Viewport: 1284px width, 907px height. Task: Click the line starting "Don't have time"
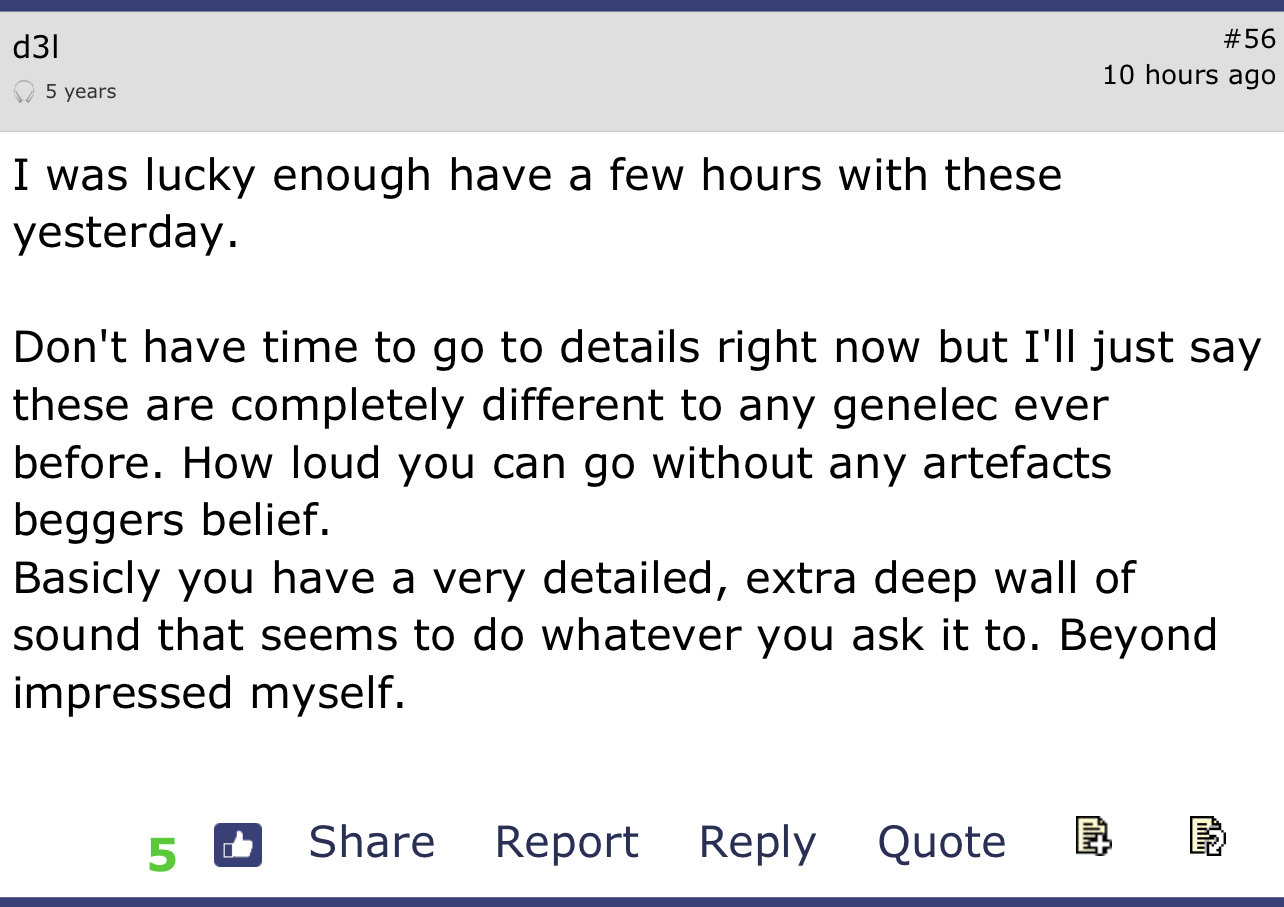tap(637, 348)
